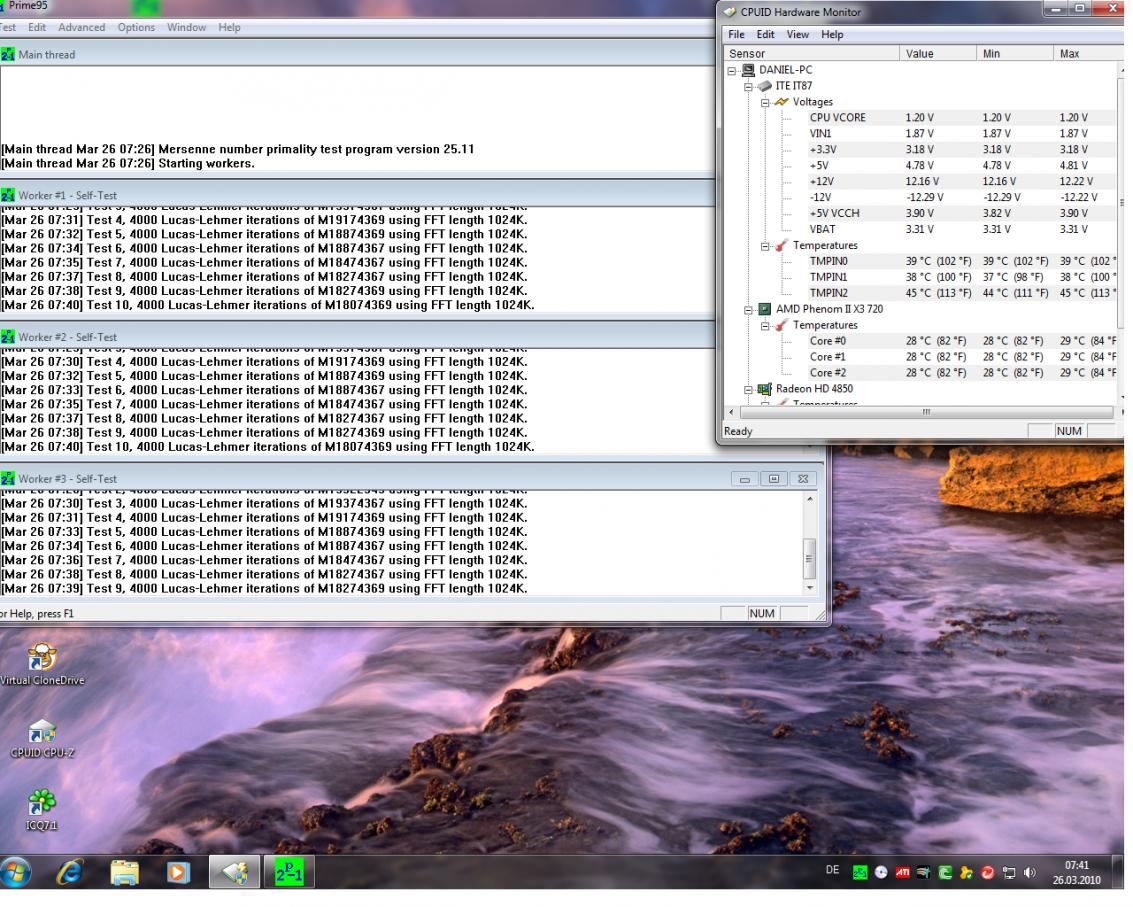Collapse ITE IT87 Temperatures node
This screenshot has width=1133, height=907.
(x=764, y=246)
